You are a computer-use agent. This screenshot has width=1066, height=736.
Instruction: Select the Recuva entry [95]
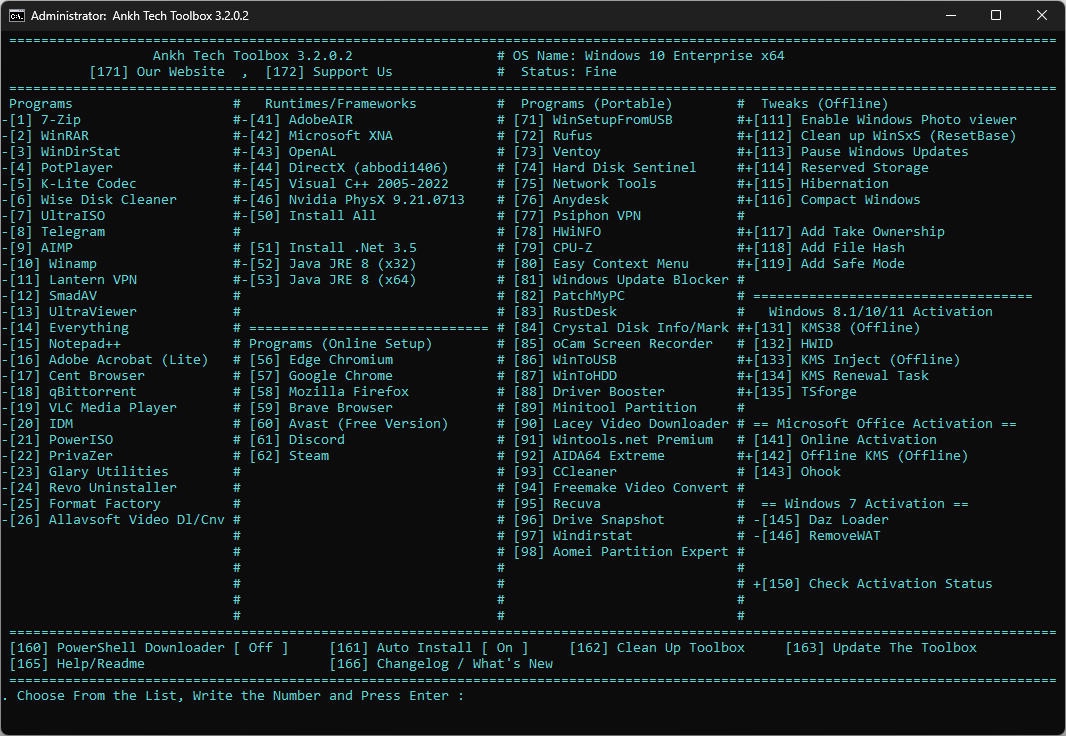[x=557, y=504]
